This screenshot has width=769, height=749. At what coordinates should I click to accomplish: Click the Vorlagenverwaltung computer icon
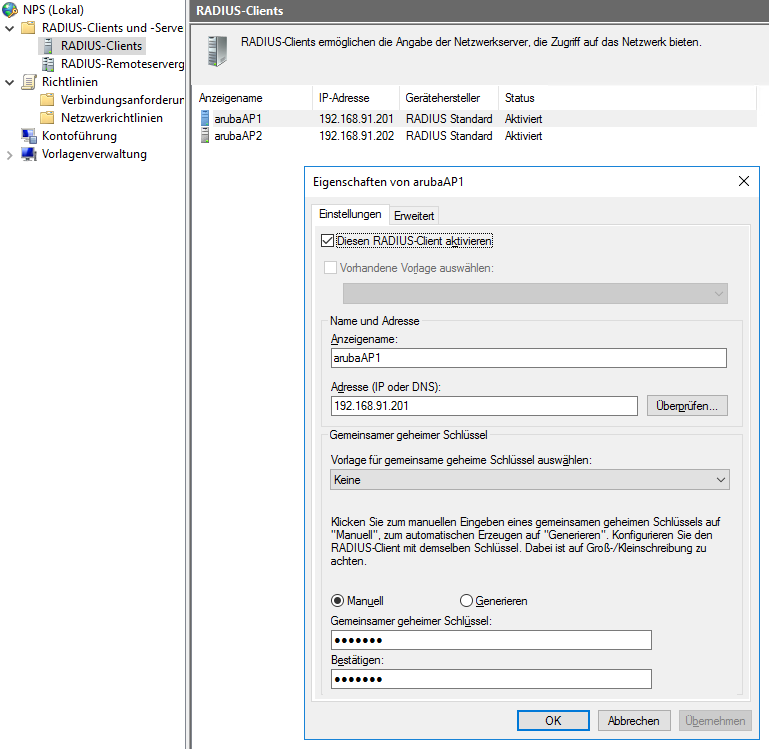pos(29,154)
